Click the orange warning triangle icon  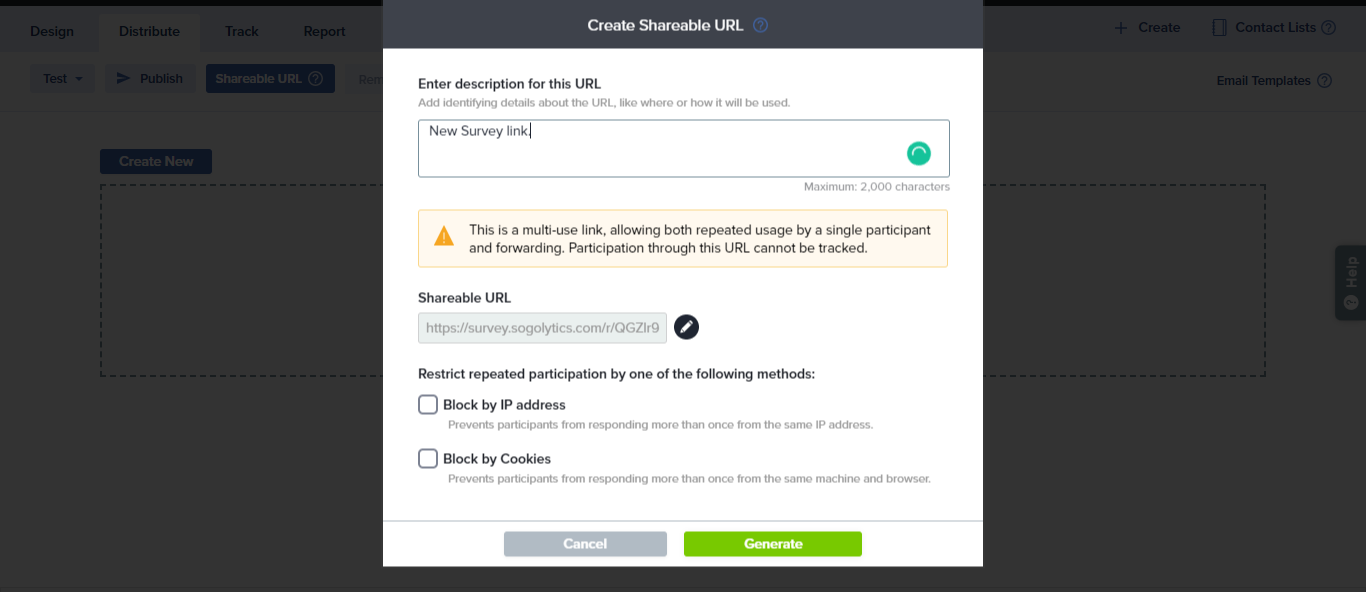[444, 237]
